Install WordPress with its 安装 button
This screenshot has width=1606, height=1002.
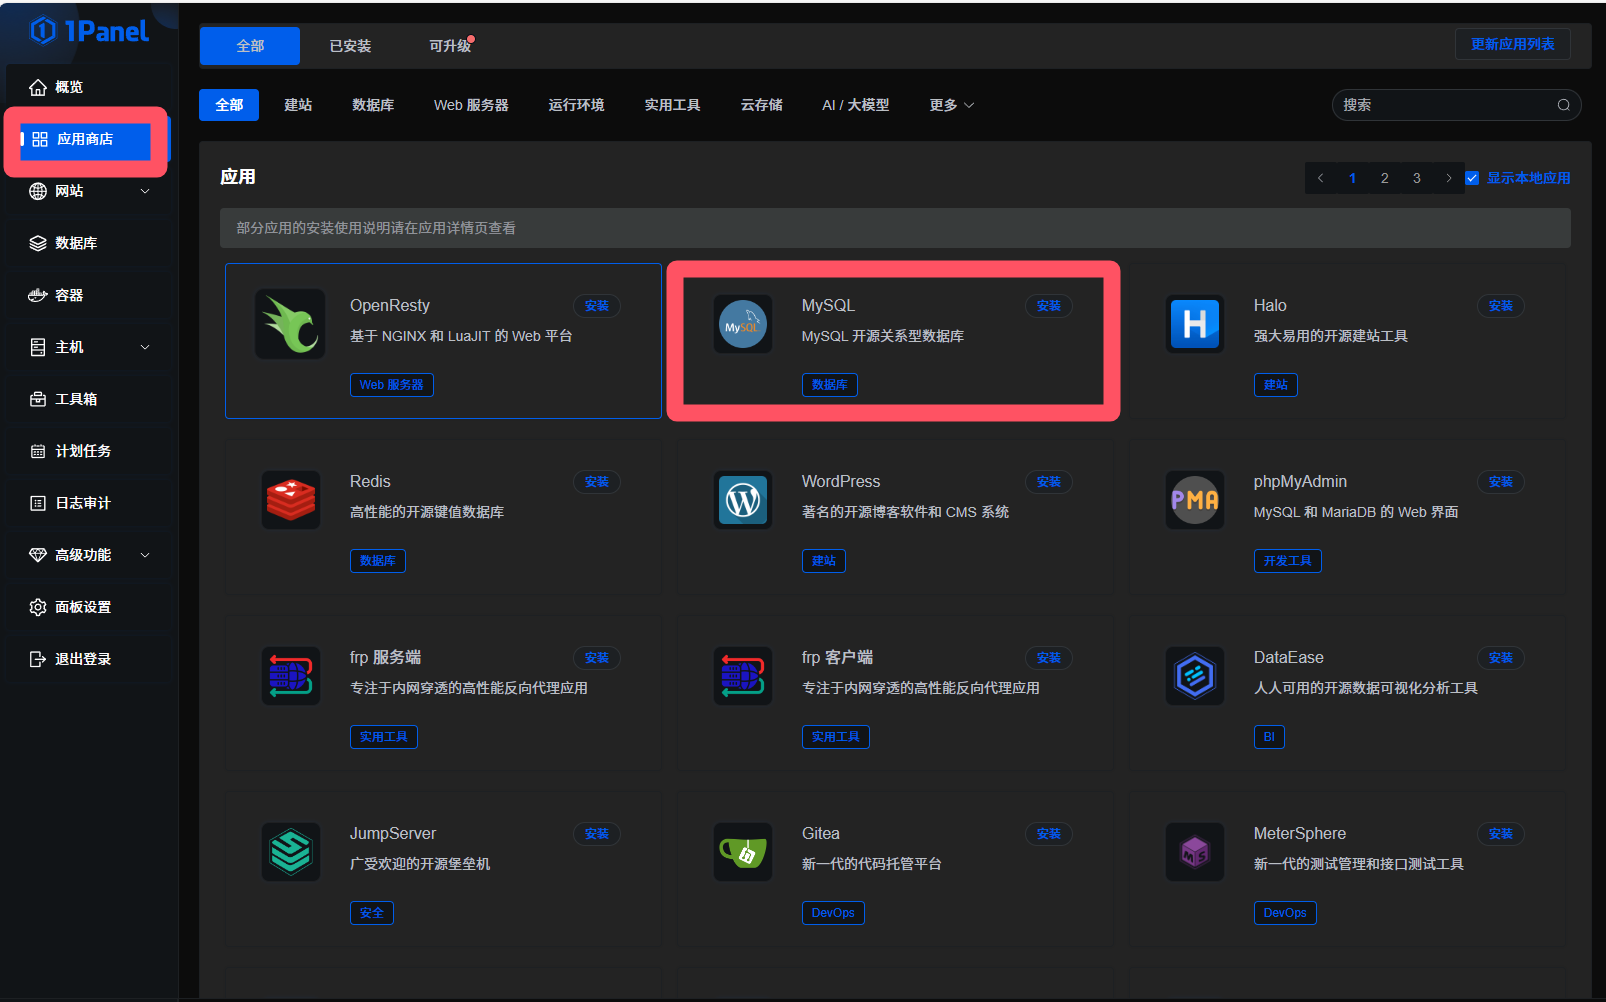click(x=1049, y=482)
